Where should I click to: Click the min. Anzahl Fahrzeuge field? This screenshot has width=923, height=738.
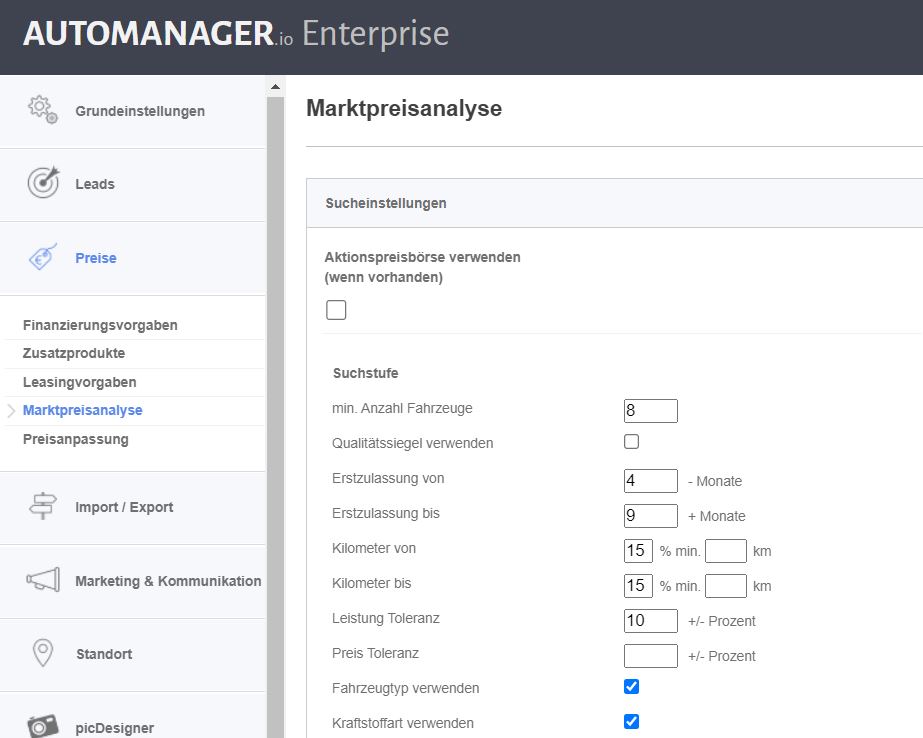(650, 410)
